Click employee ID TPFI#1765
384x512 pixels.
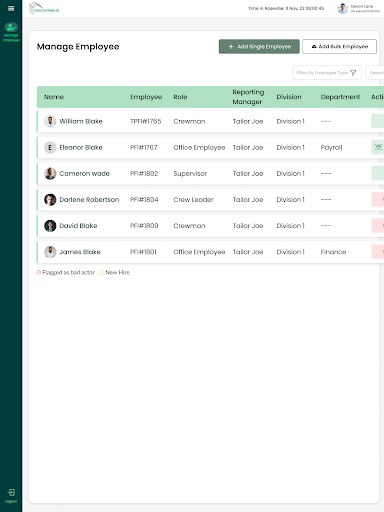click(x=146, y=121)
